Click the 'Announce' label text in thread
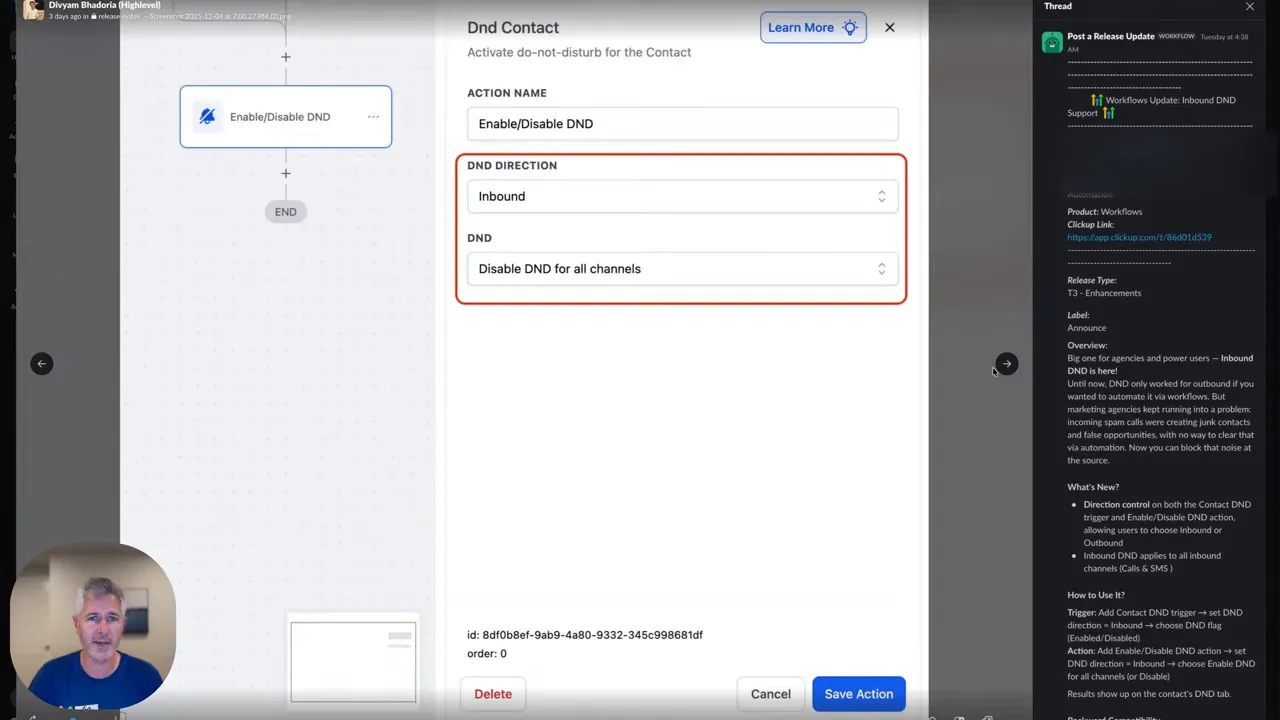The width and height of the screenshot is (1280, 720). 1087,328
